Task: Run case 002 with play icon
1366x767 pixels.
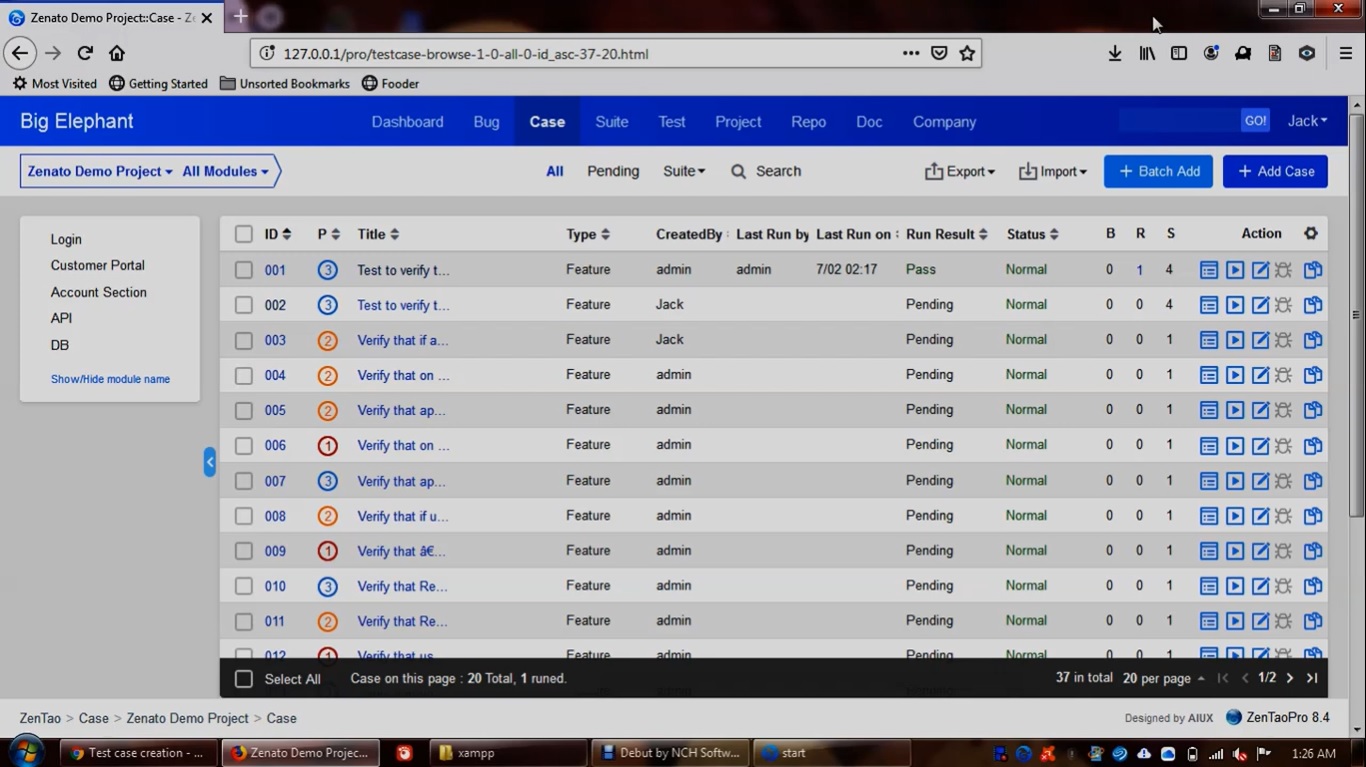Action: (1235, 305)
